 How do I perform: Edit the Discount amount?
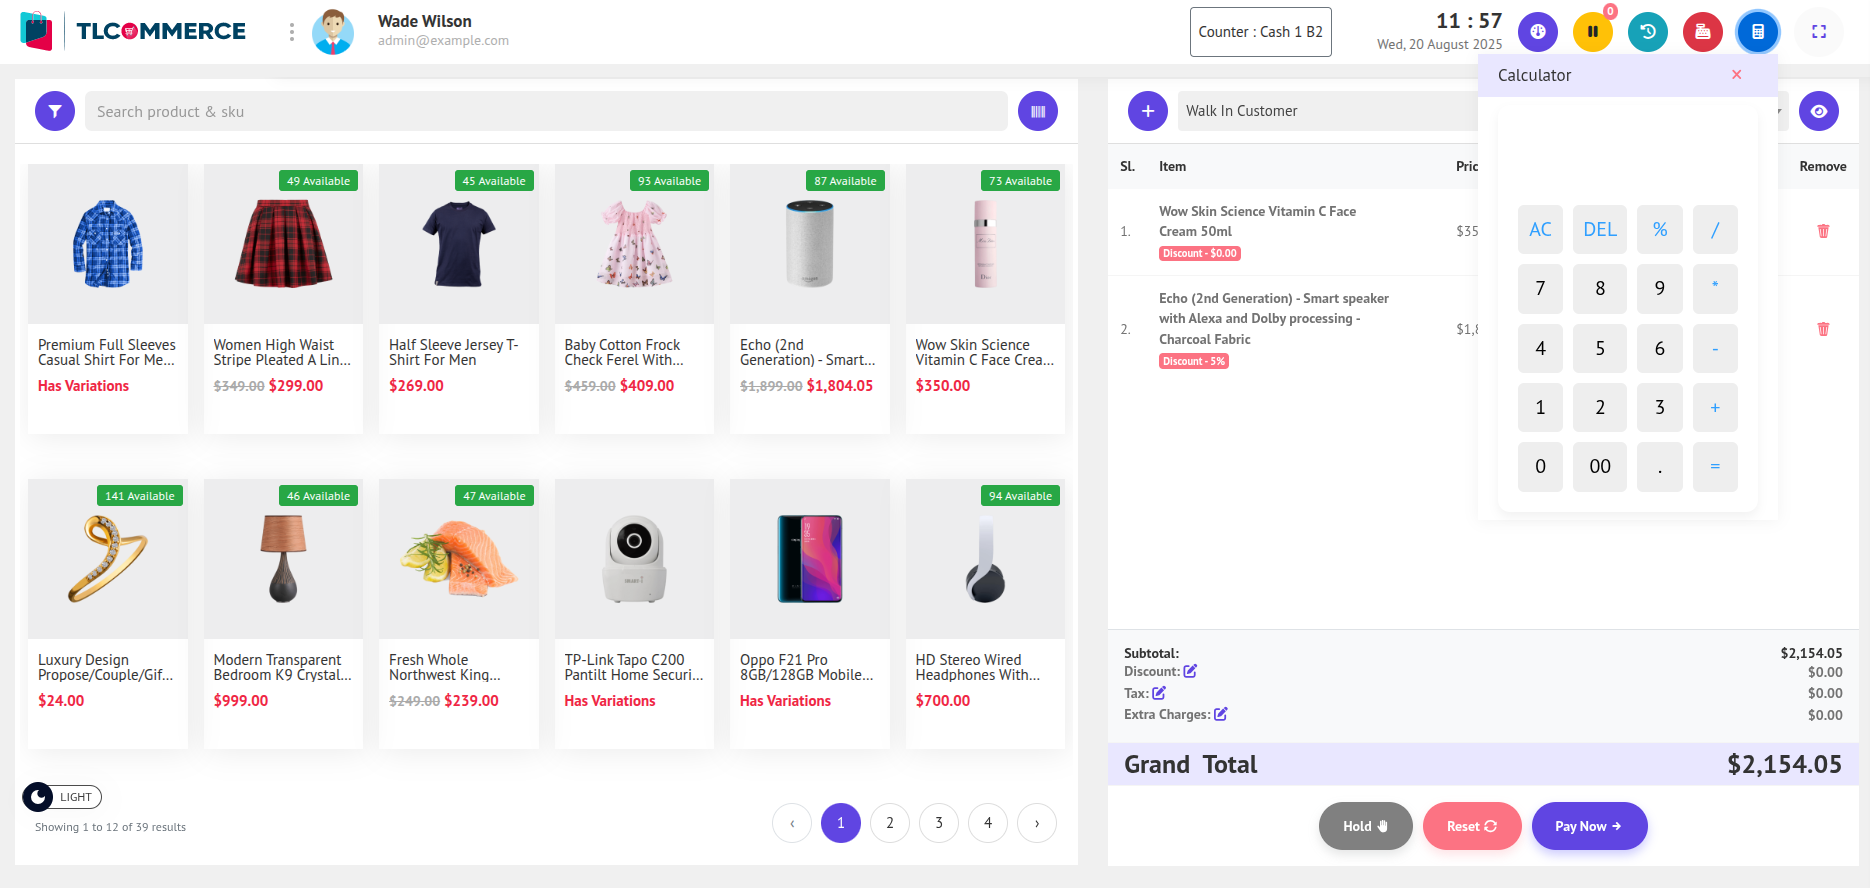click(x=1190, y=672)
